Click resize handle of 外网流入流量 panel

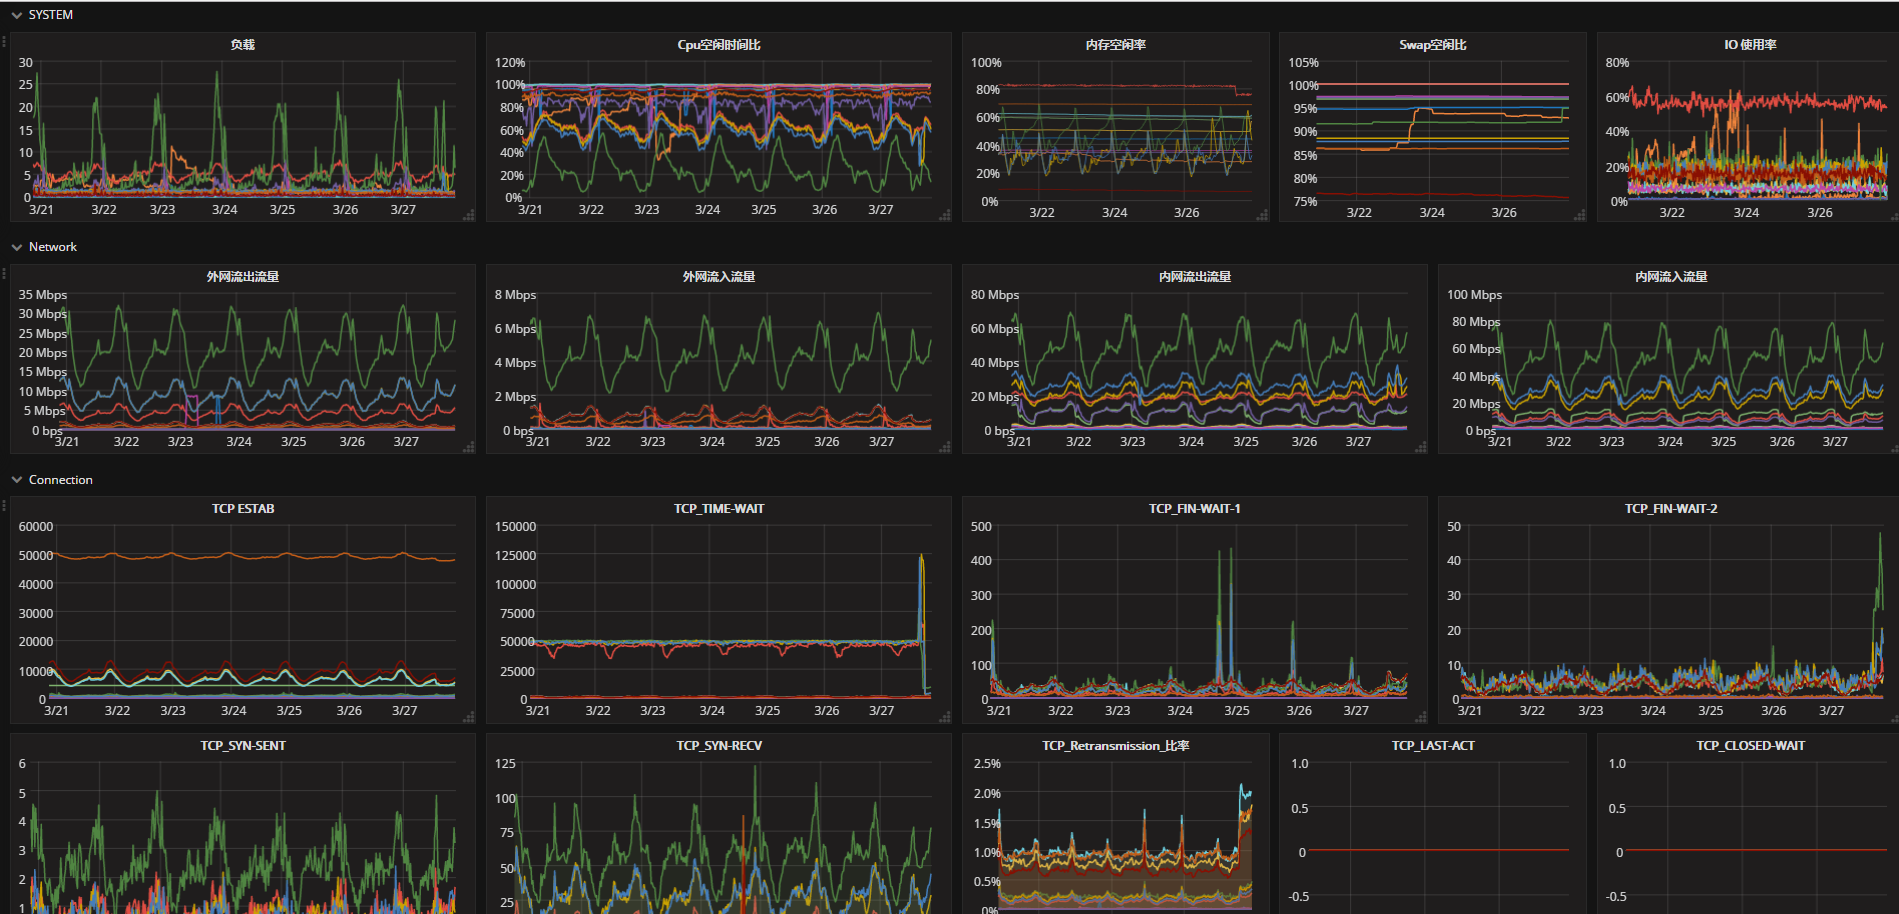(945, 448)
